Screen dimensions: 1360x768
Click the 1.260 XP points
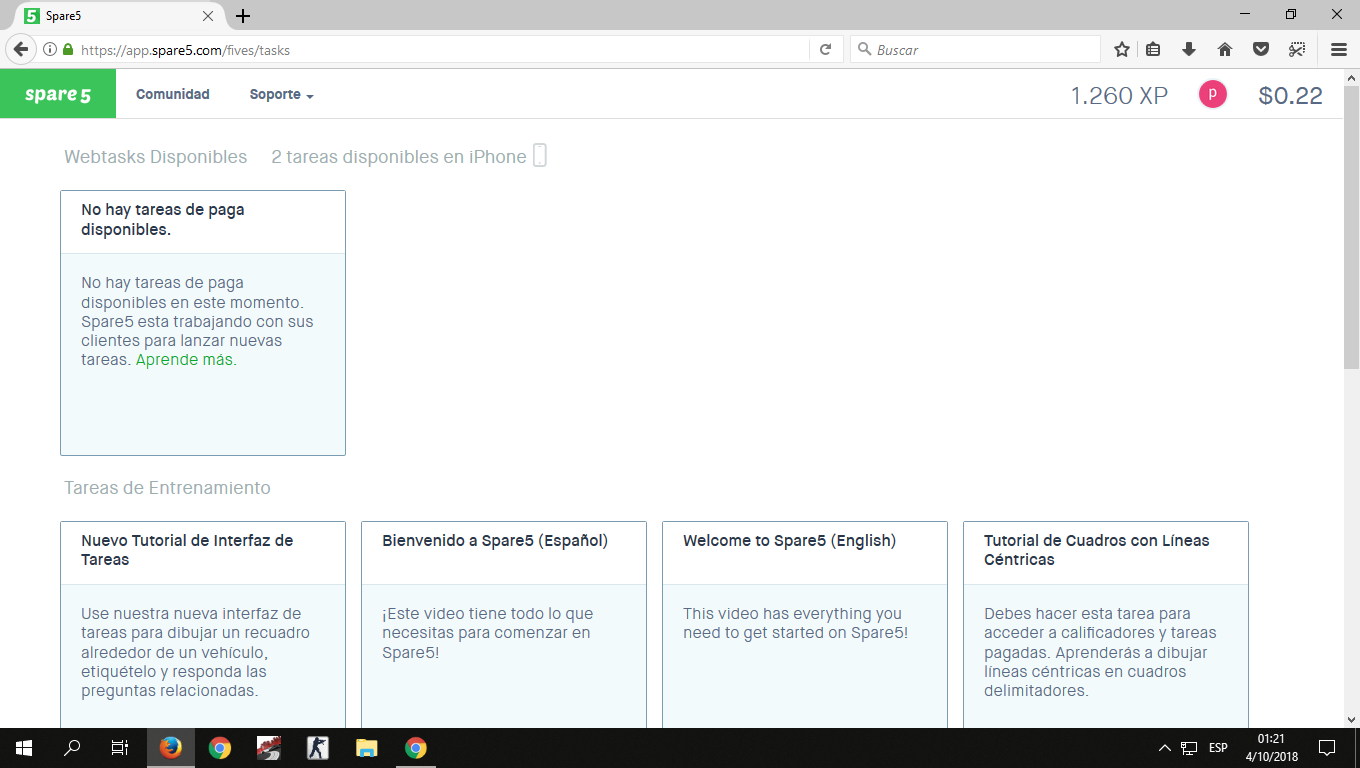1119,95
